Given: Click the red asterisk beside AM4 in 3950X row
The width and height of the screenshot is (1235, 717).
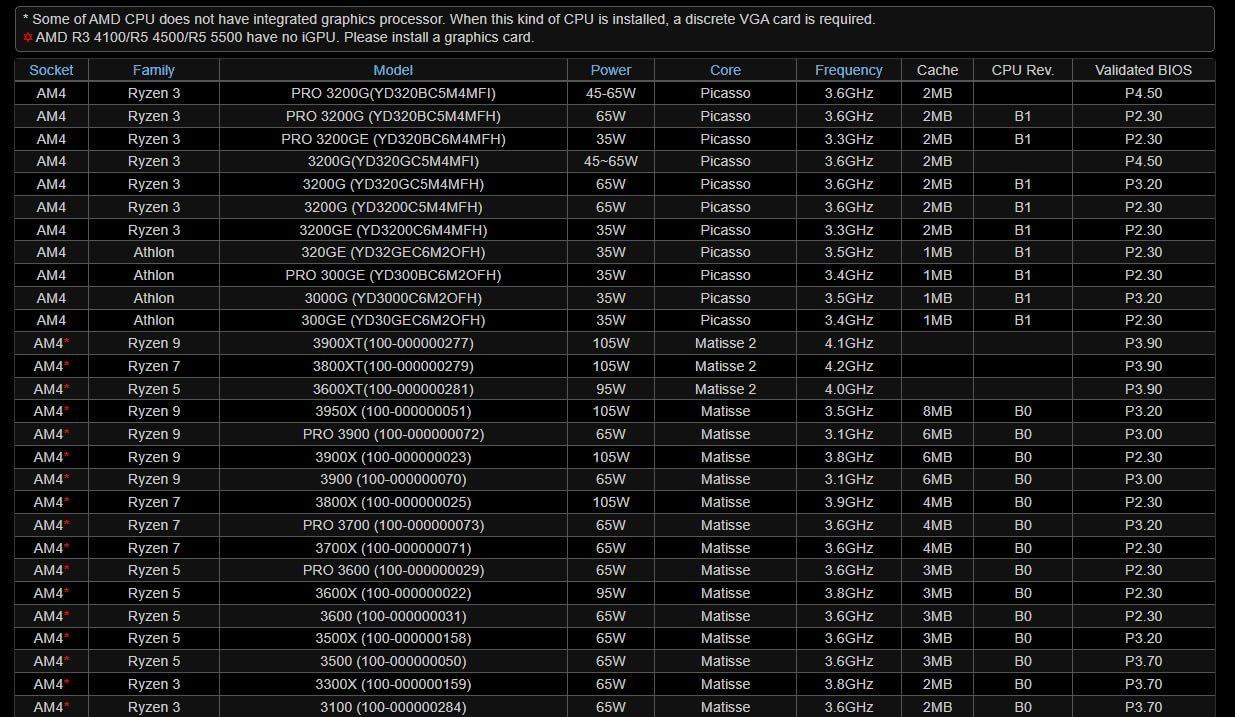Looking at the screenshot, I should point(67,411).
